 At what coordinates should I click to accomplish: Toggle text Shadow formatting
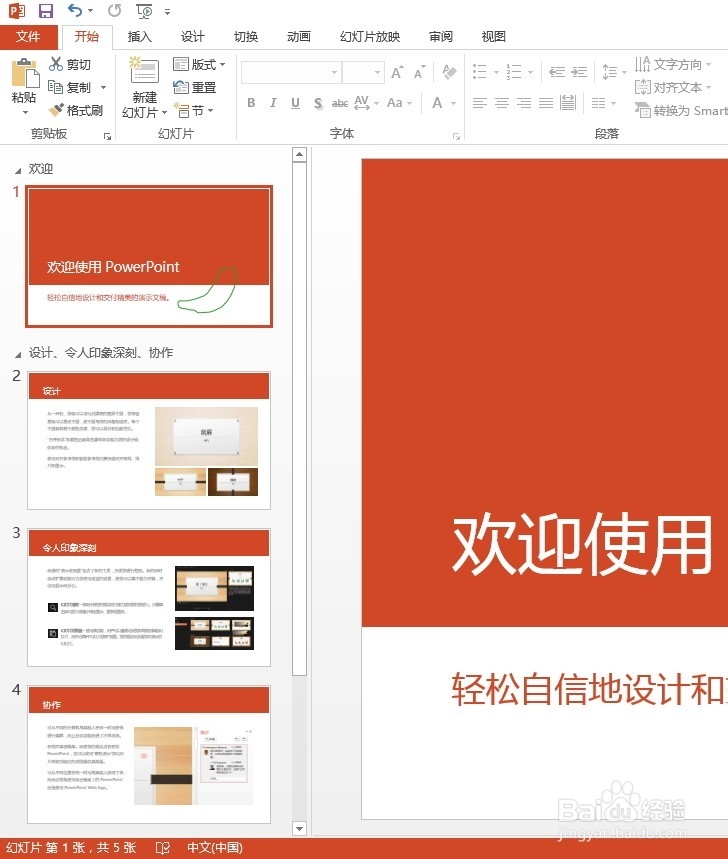pos(318,103)
